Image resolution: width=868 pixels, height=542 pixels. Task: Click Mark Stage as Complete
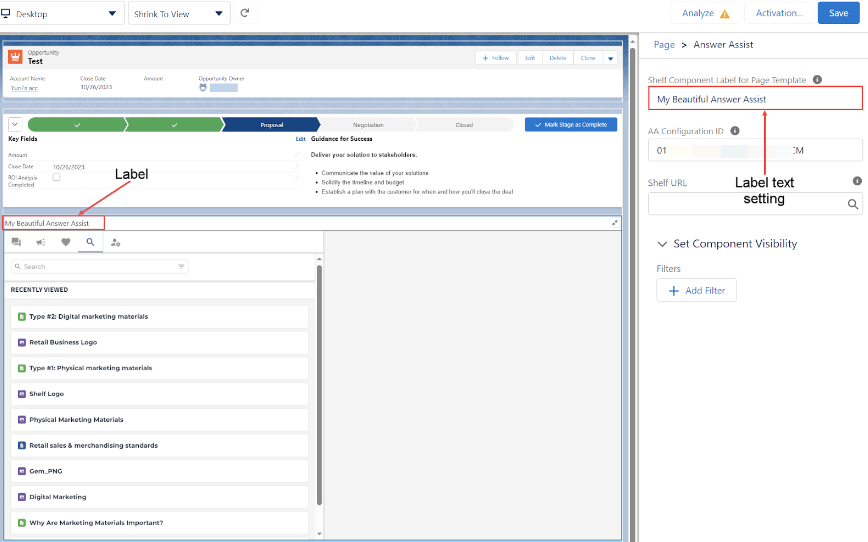(571, 125)
